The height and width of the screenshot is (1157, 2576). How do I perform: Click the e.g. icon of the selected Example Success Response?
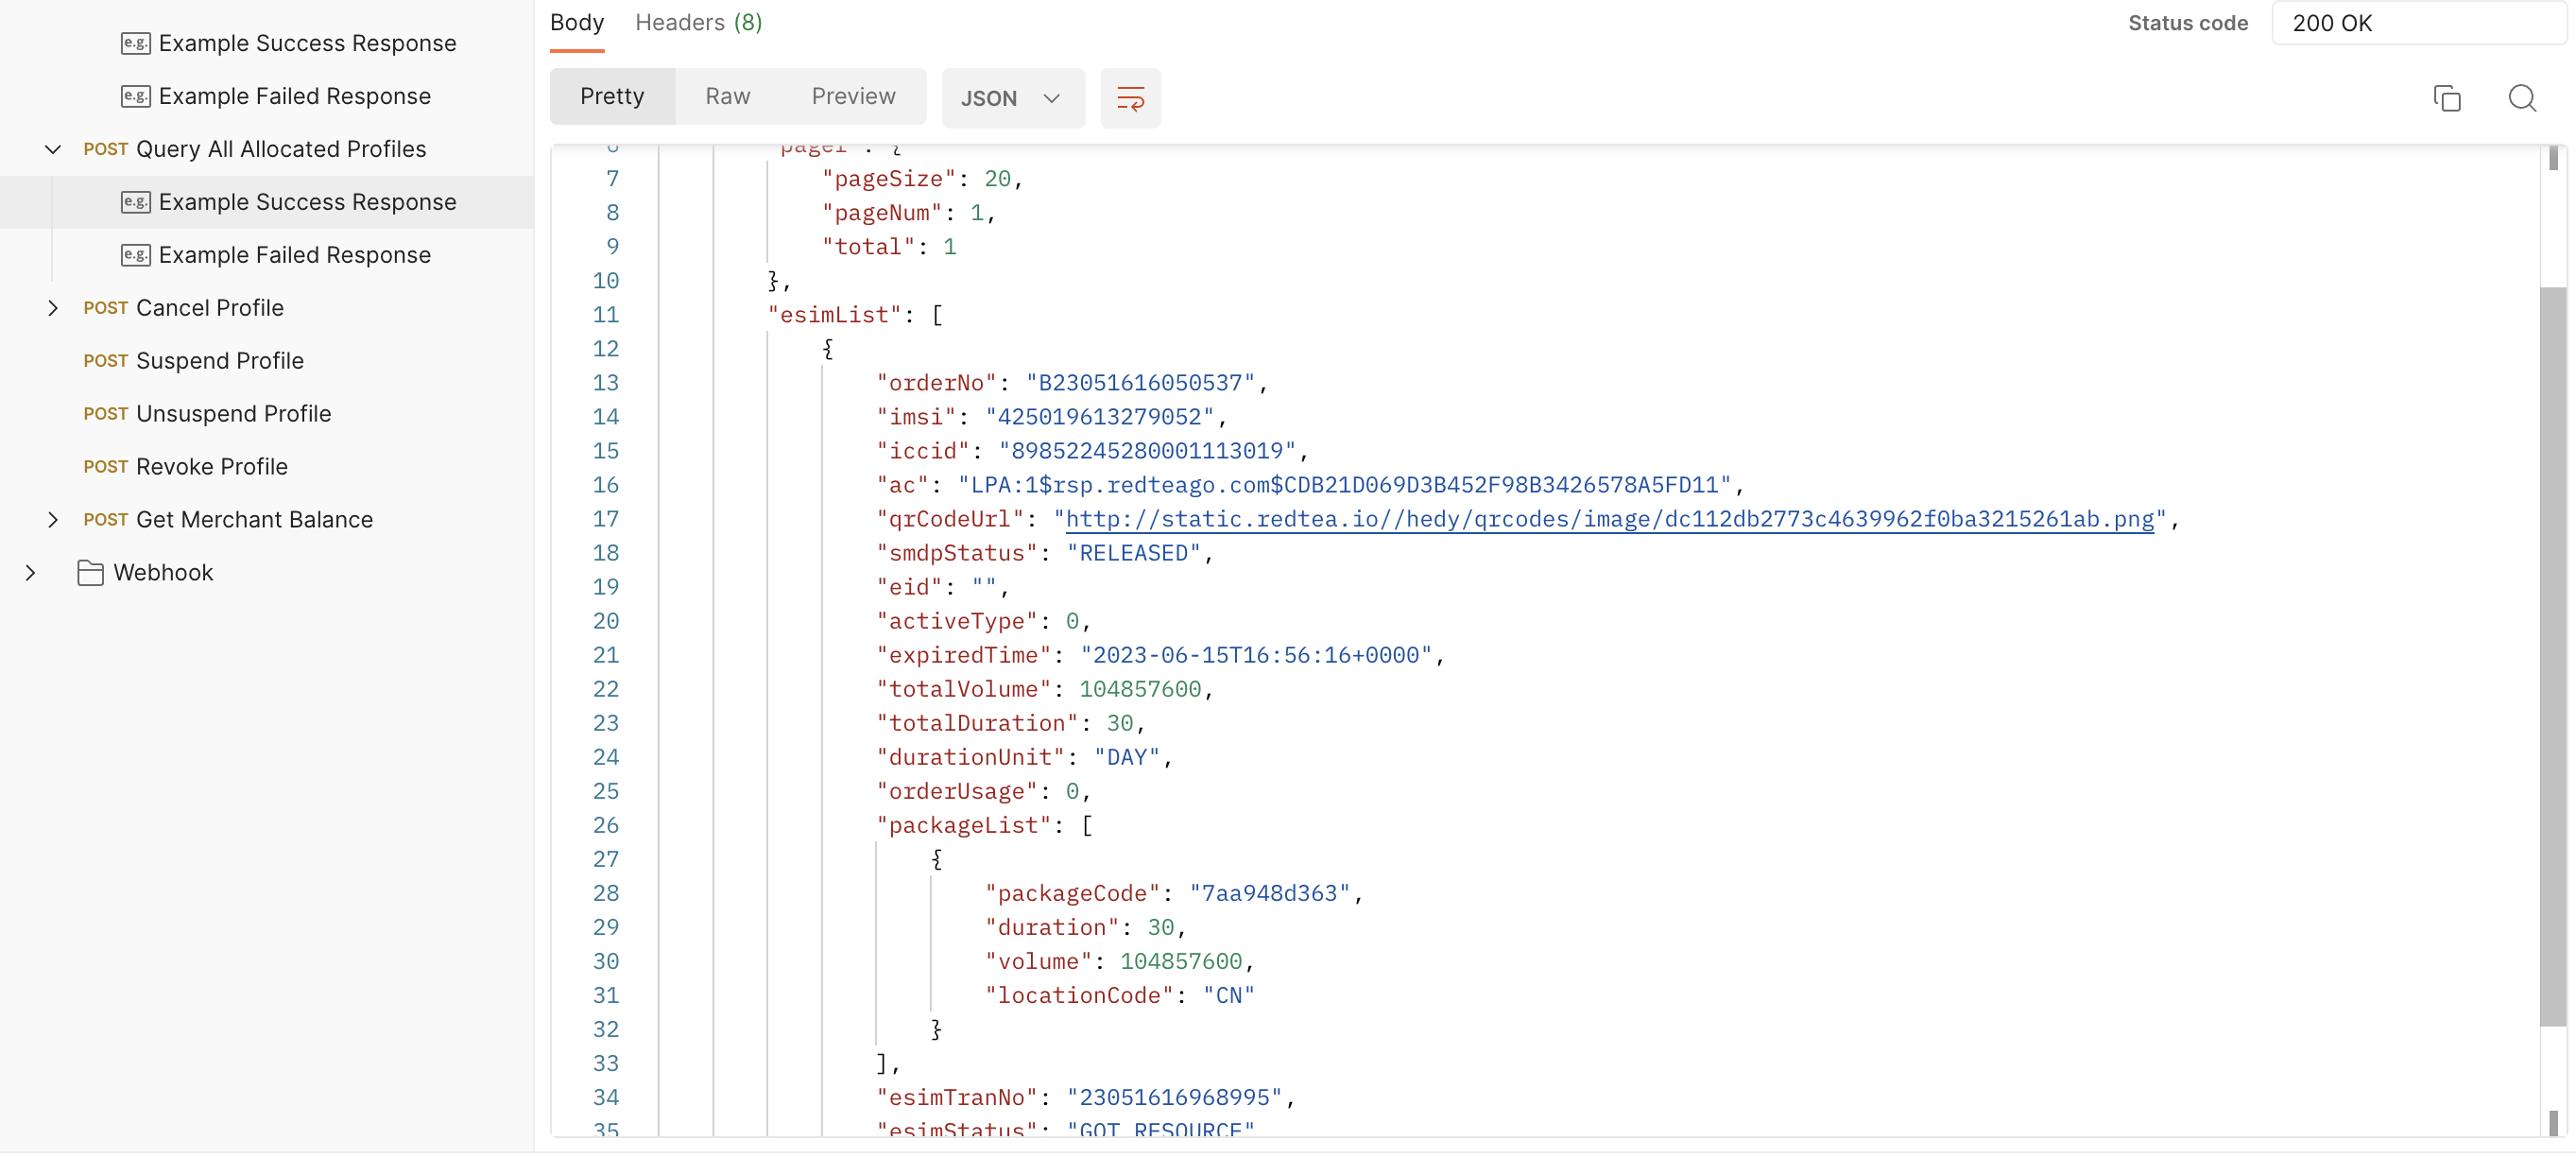click(x=137, y=202)
